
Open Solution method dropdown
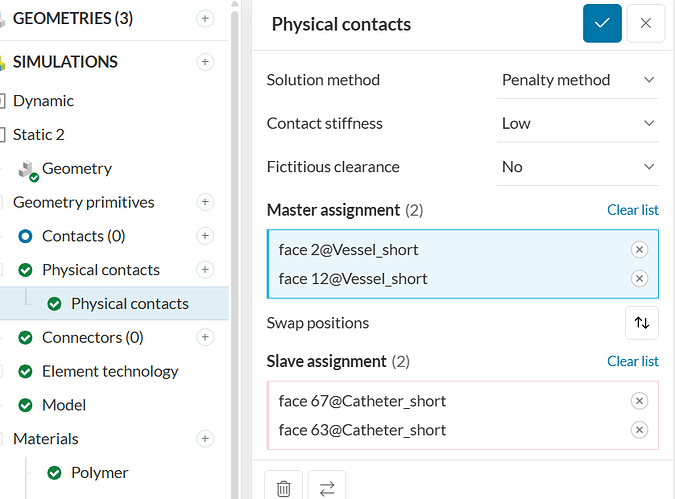tap(578, 80)
